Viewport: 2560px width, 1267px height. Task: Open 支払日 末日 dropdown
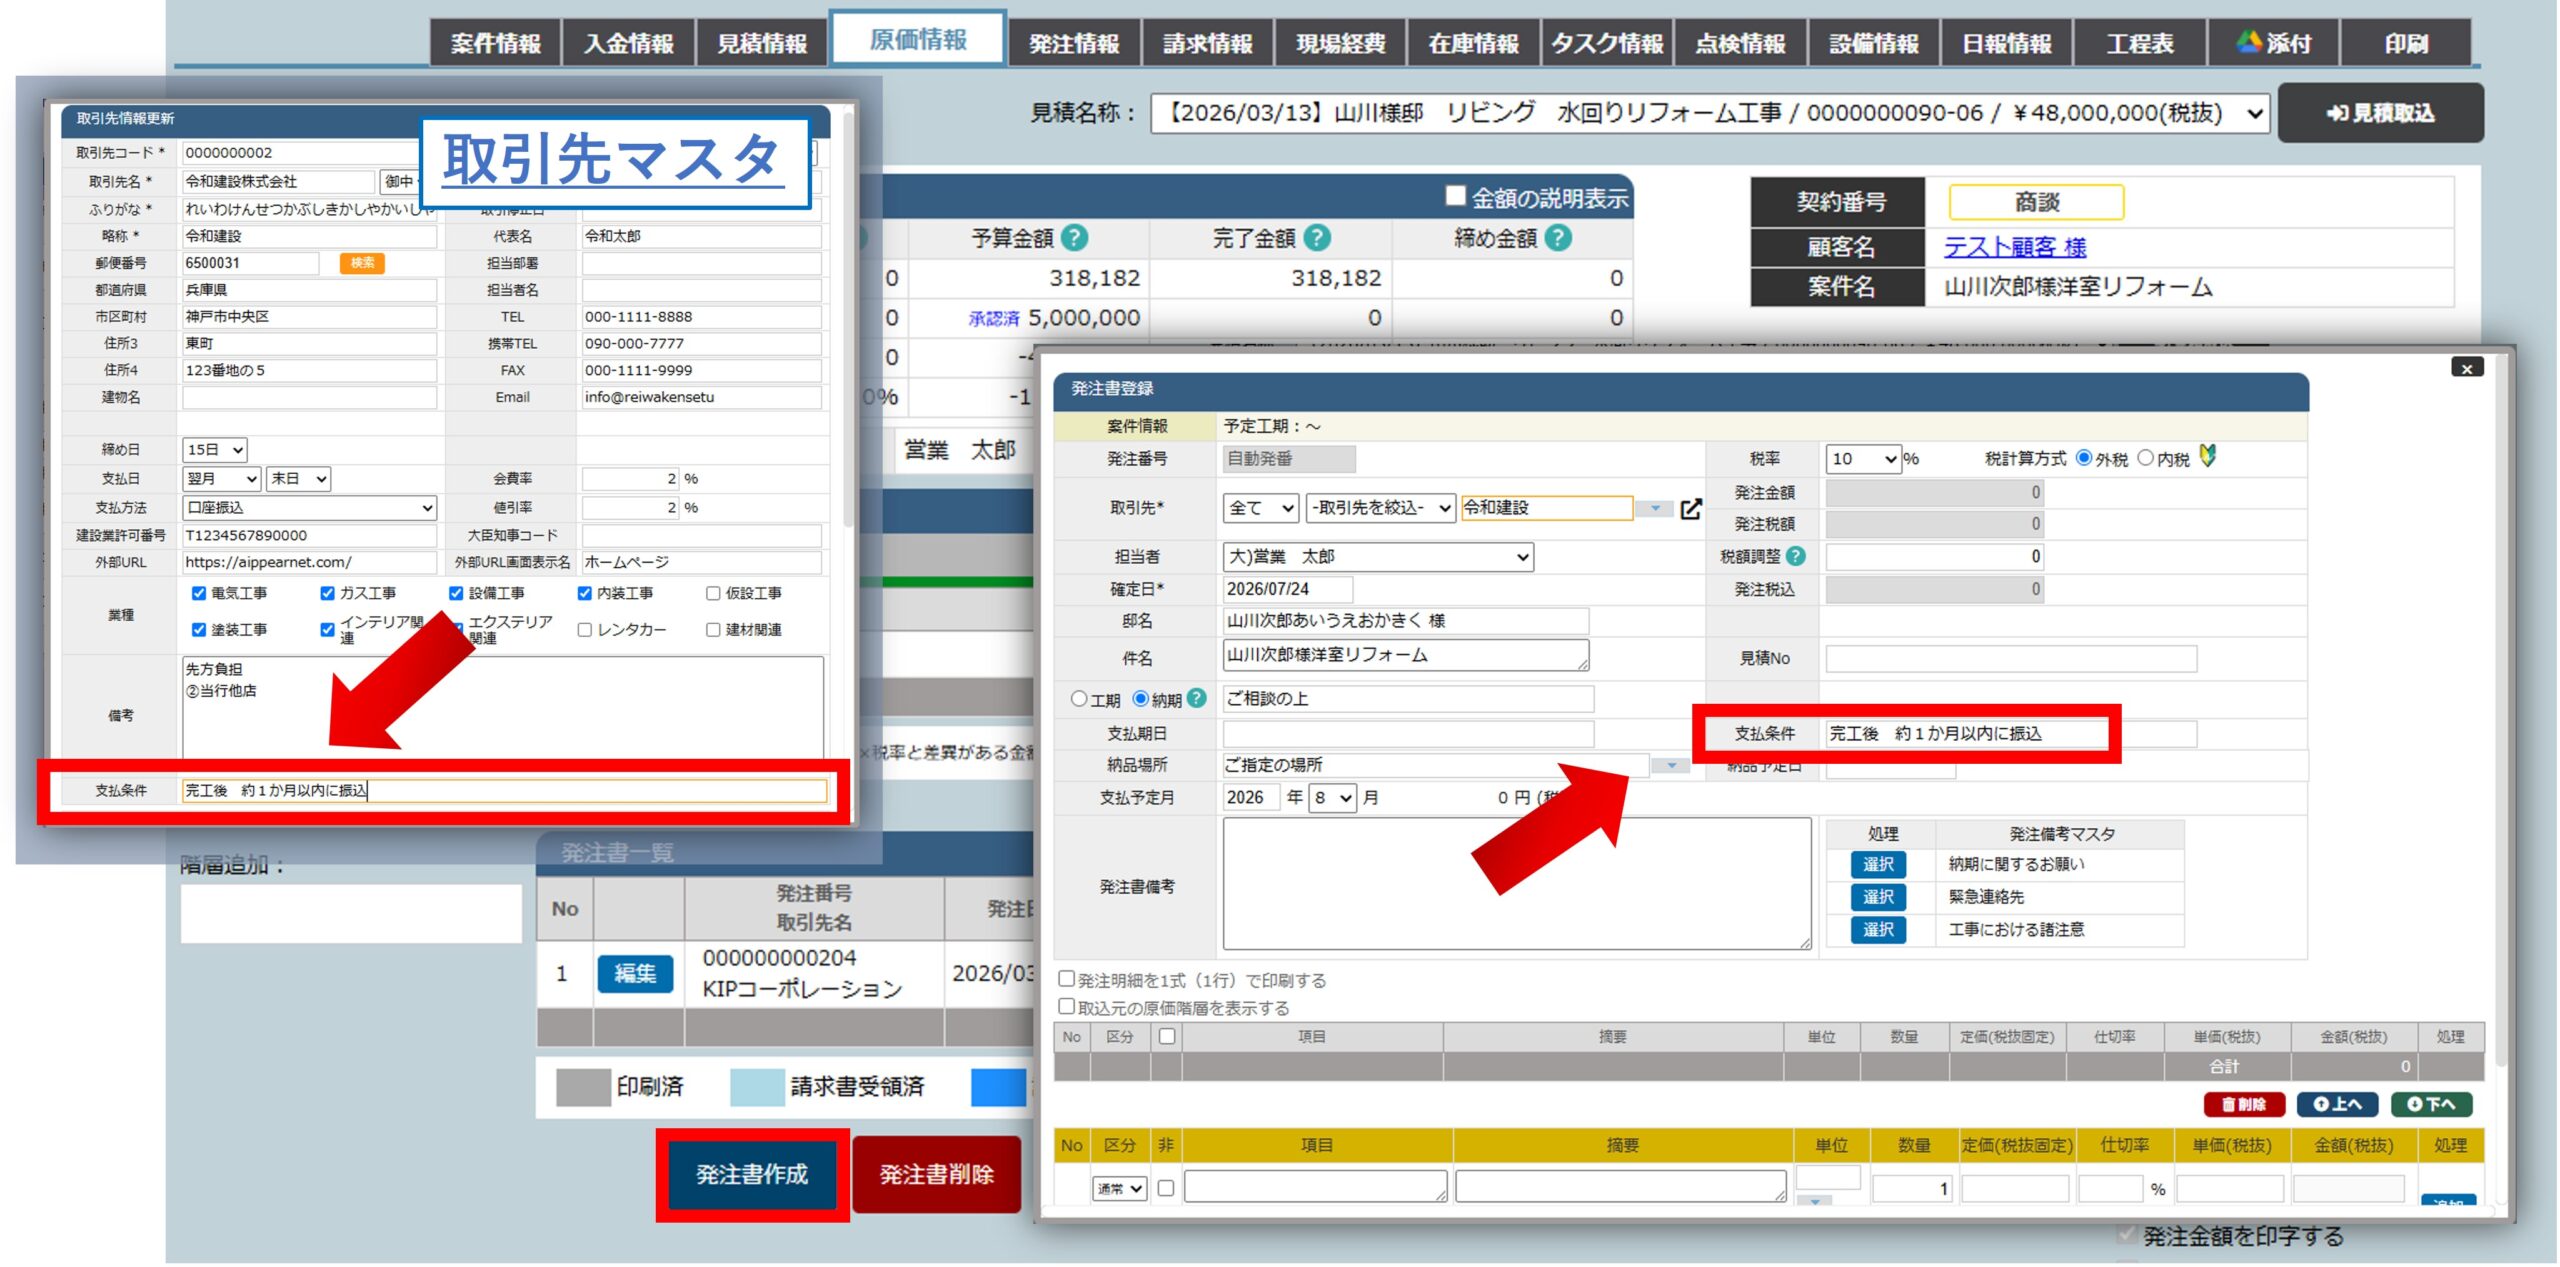pos(299,479)
